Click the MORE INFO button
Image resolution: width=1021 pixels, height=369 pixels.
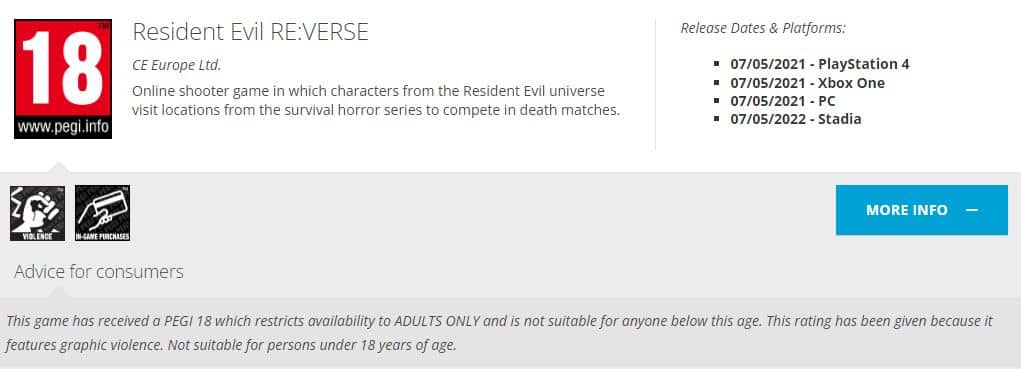[x=921, y=210]
